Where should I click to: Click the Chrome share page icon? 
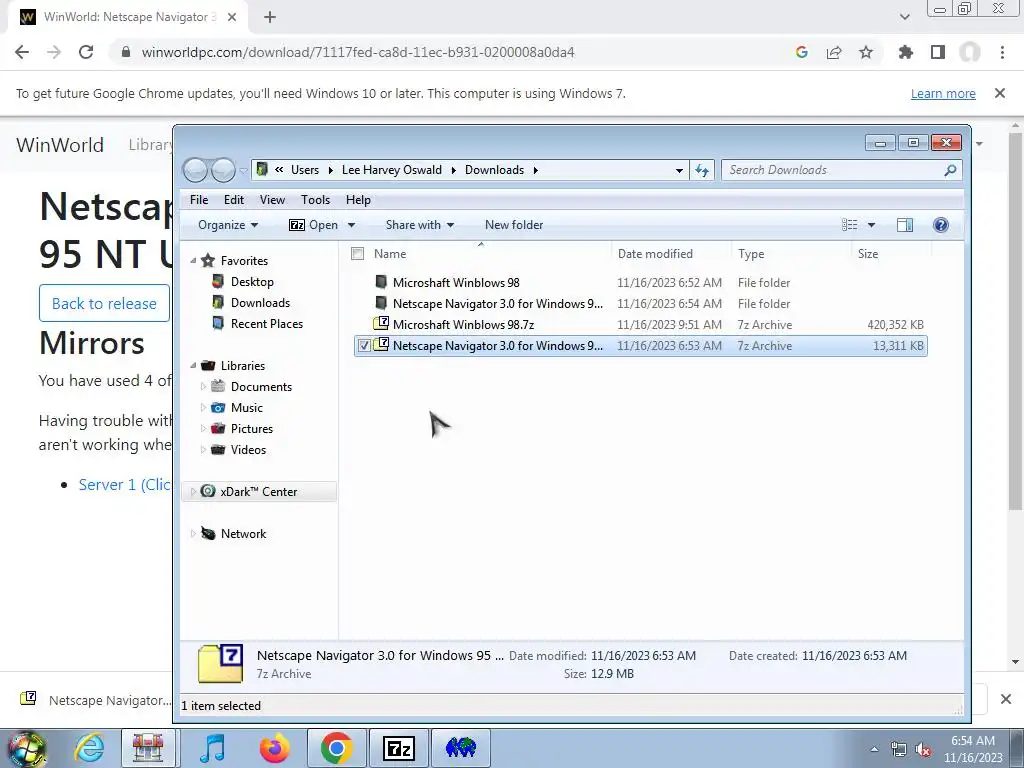pyautogui.click(x=834, y=52)
